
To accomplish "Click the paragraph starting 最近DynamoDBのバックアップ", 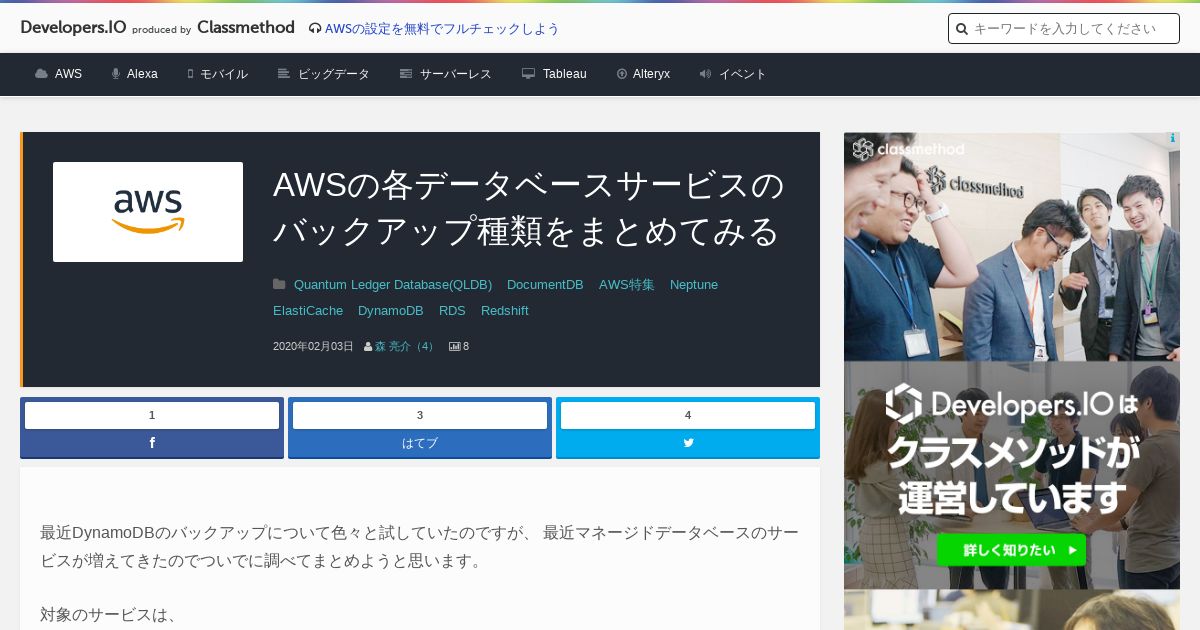I will click(419, 546).
